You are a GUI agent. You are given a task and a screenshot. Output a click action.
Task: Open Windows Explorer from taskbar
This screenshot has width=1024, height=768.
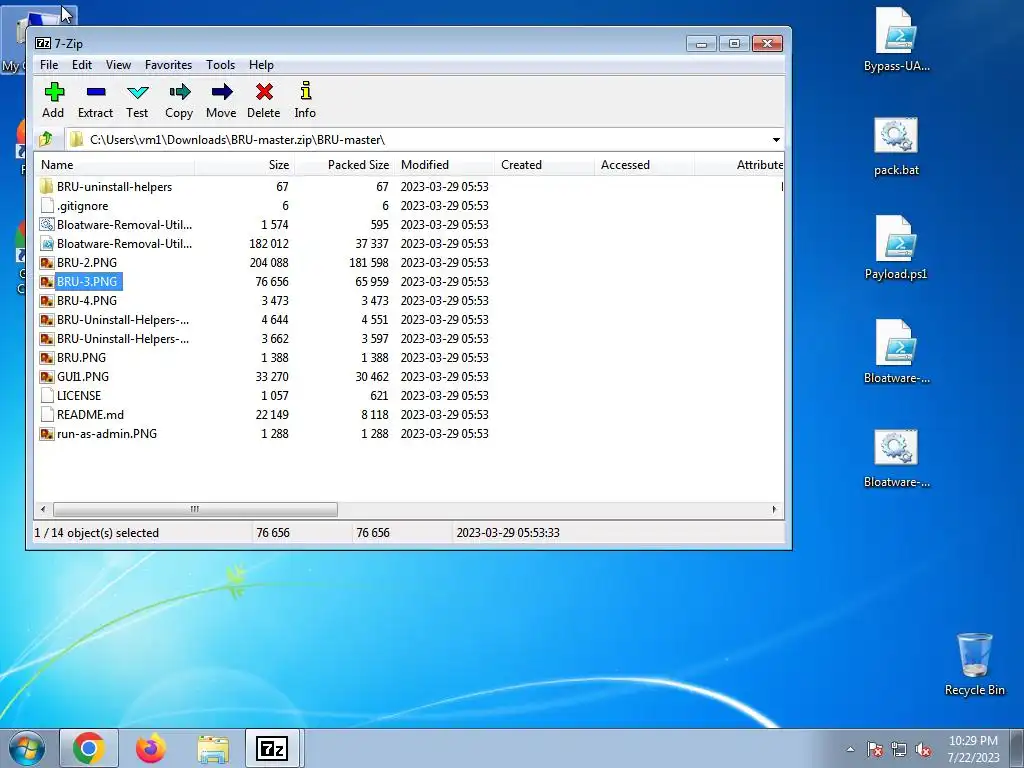pos(213,749)
